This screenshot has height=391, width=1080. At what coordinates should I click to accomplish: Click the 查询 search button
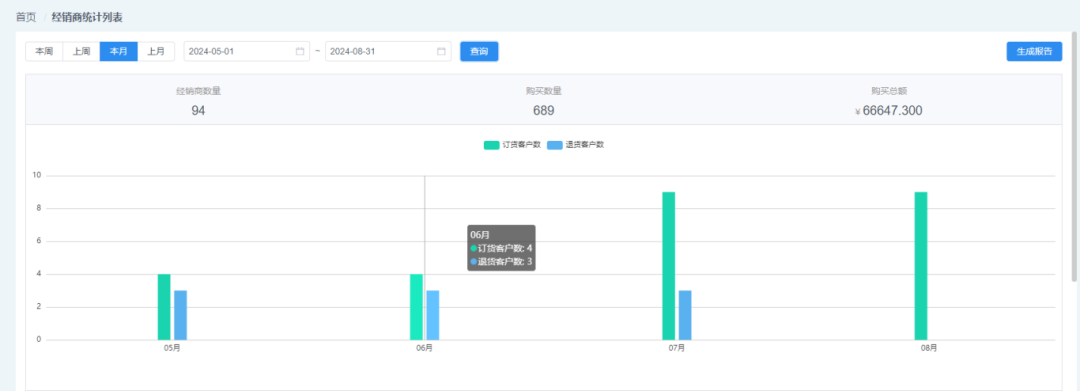coord(479,52)
